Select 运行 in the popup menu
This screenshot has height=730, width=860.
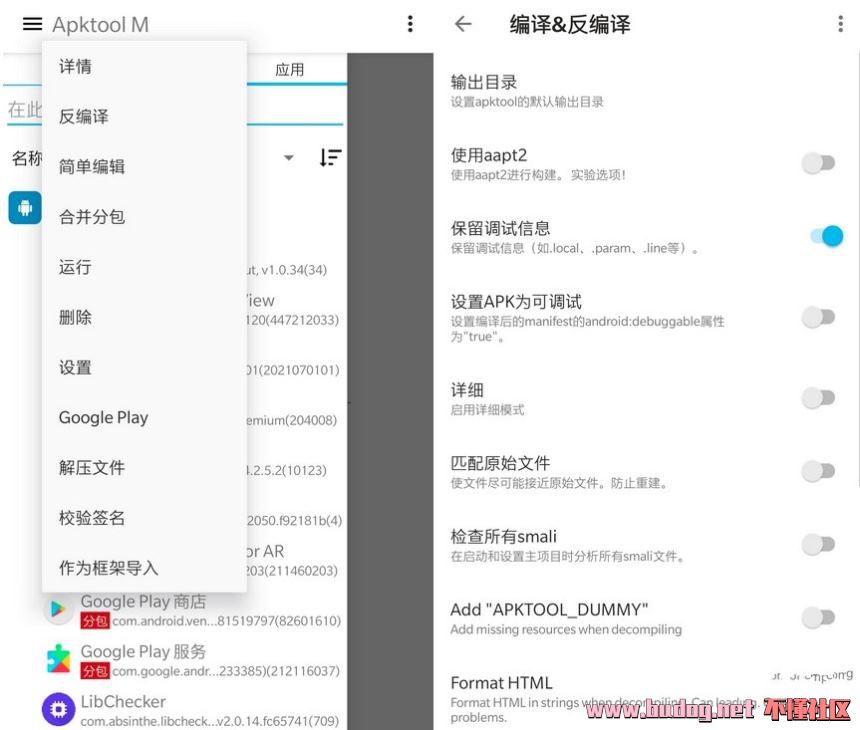(144, 267)
